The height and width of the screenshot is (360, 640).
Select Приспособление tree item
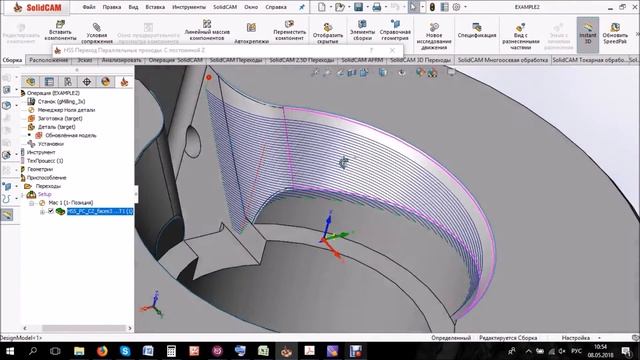[x=43, y=178]
